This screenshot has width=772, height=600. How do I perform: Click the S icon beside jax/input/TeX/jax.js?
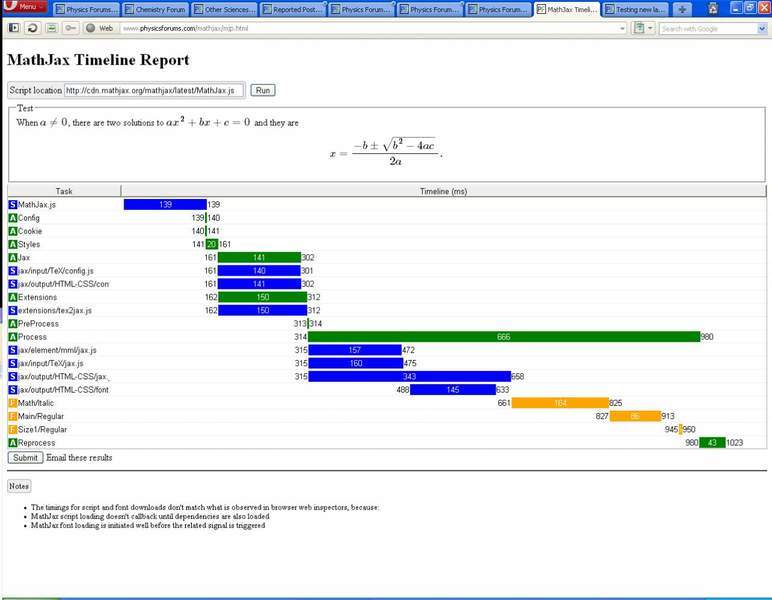(x=13, y=364)
